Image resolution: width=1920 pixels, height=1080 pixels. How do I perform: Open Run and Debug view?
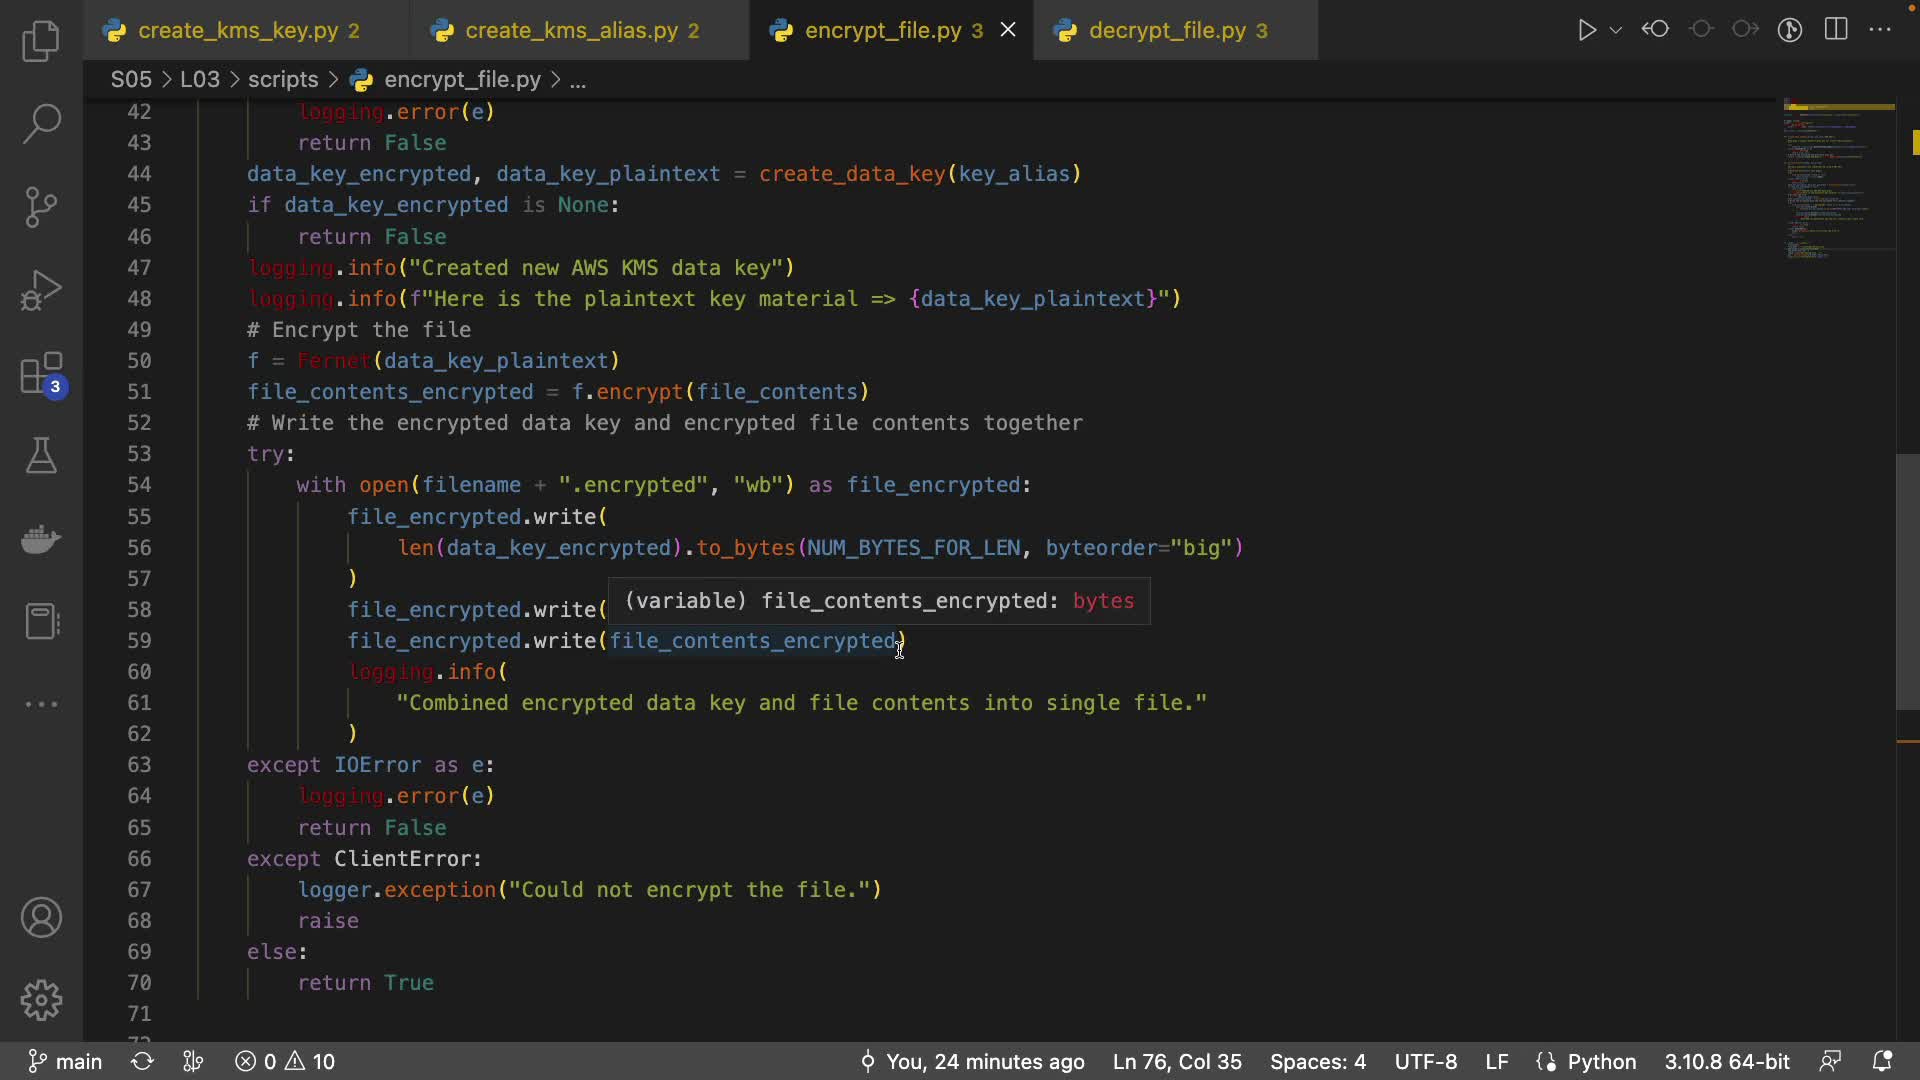(x=41, y=291)
